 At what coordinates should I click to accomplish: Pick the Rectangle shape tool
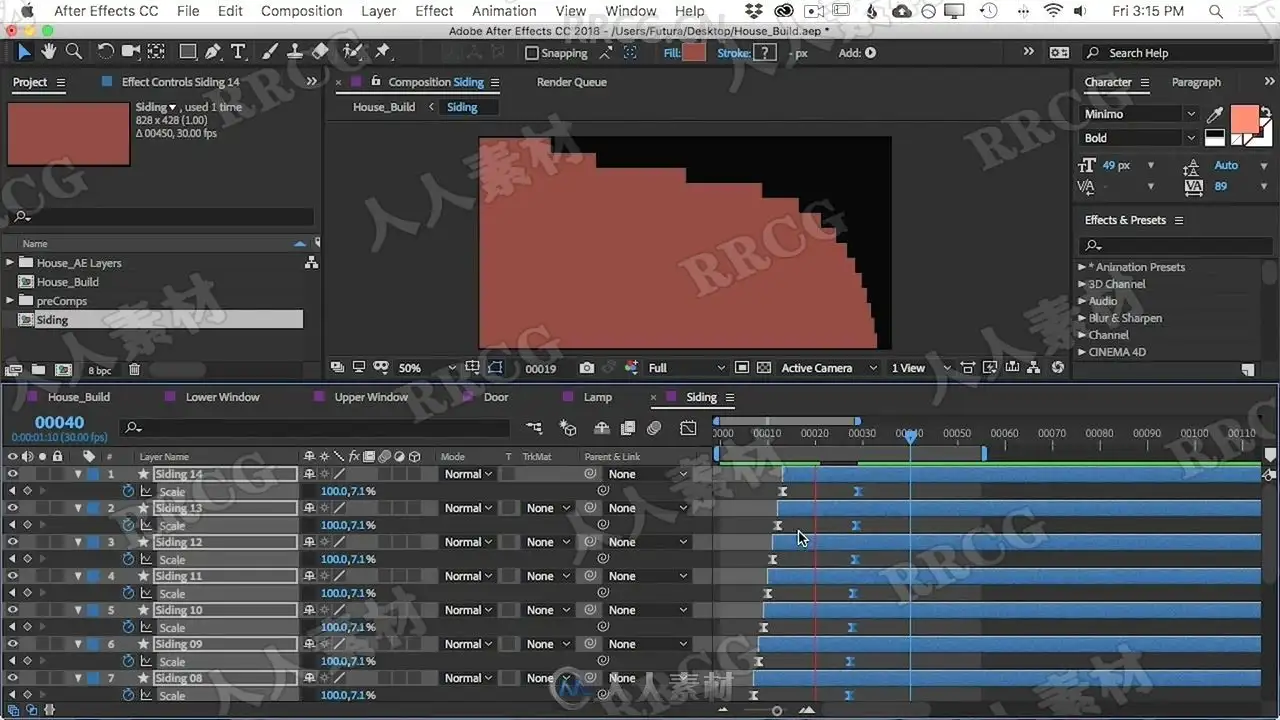(187, 52)
